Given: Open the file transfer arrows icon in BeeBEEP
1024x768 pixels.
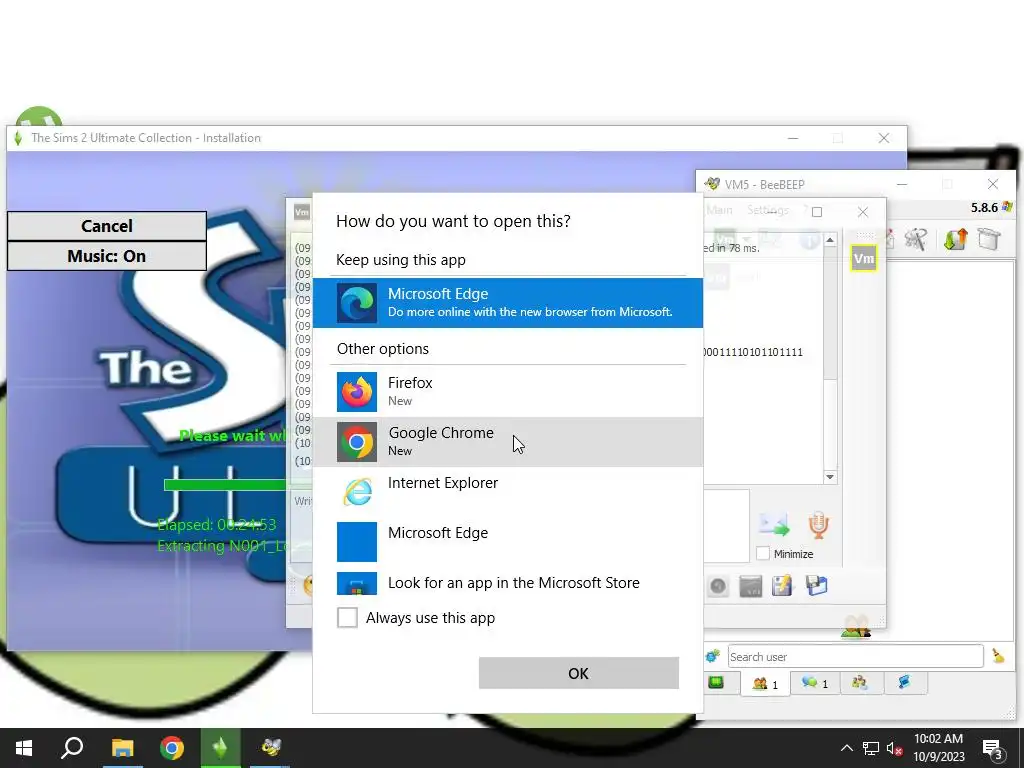Looking at the screenshot, I should click(x=955, y=240).
